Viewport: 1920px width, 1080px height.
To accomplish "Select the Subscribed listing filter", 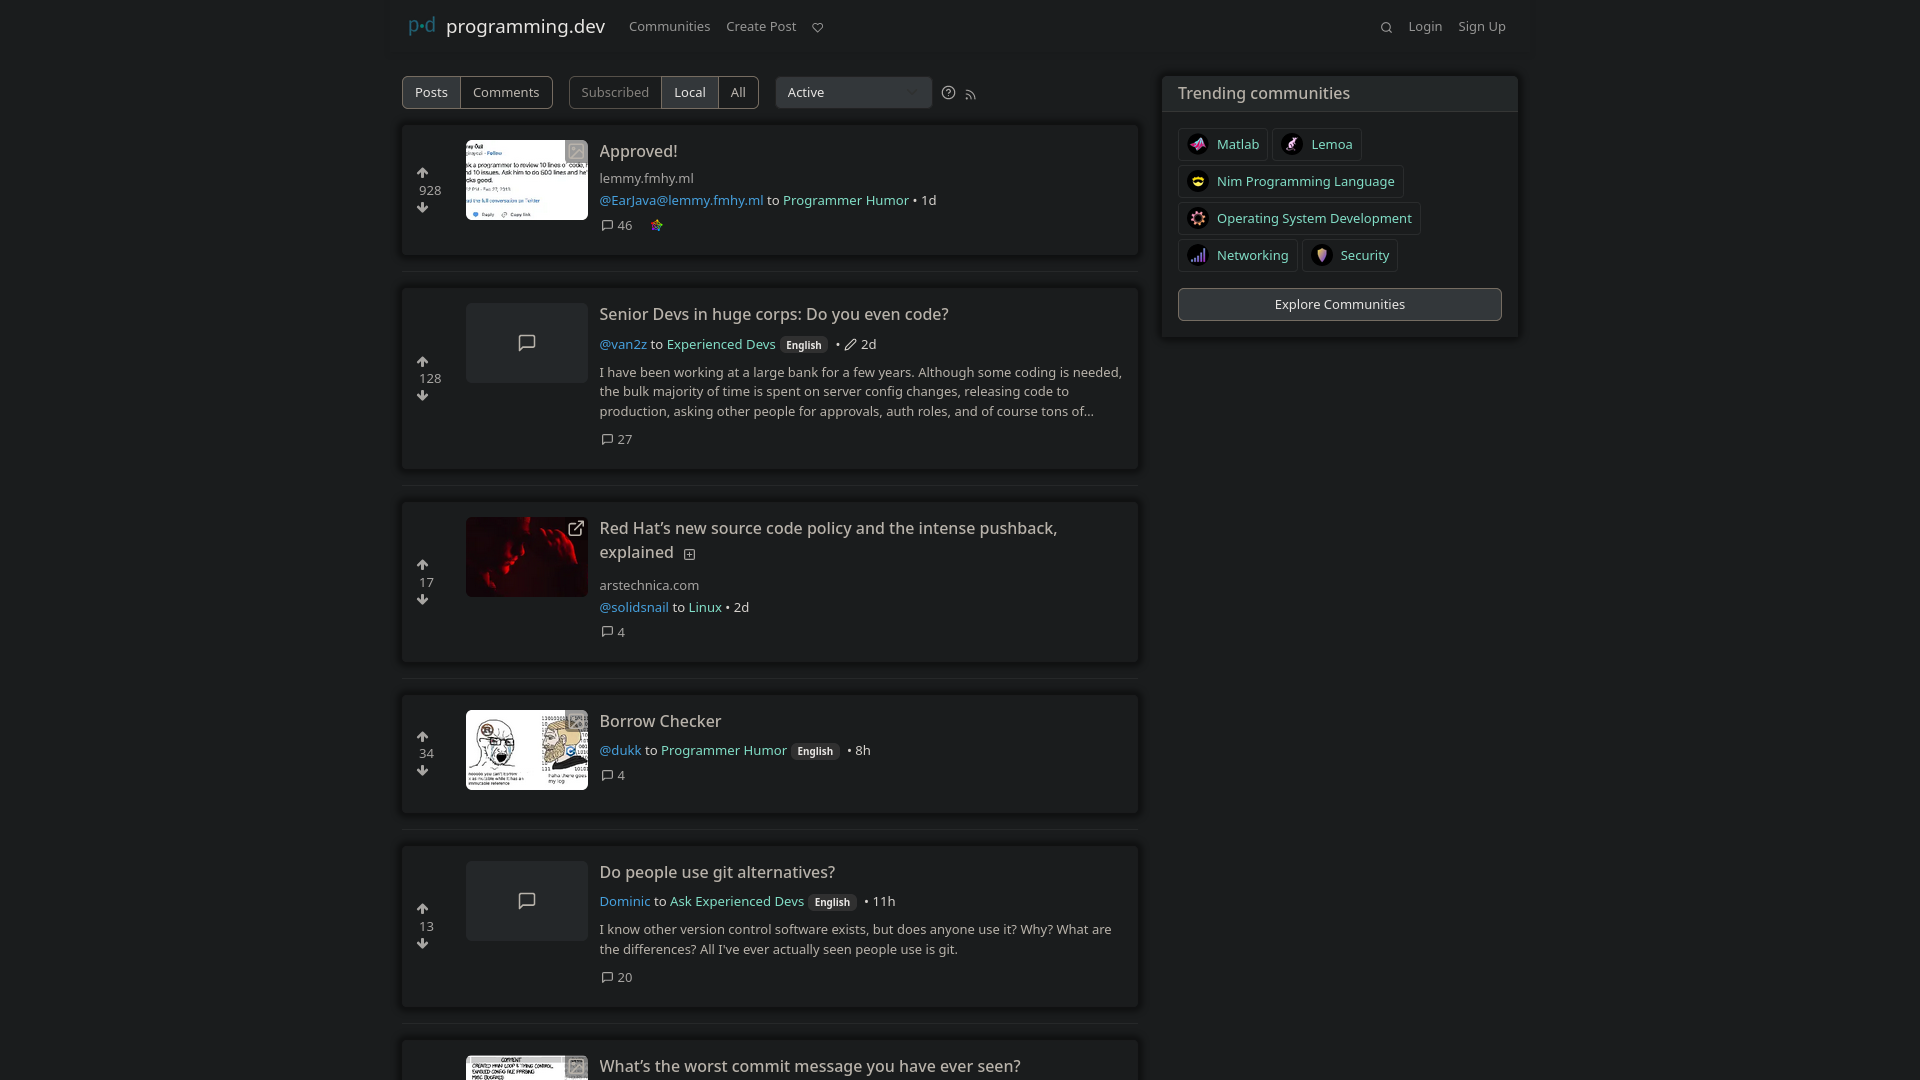I will pyautogui.click(x=615, y=93).
